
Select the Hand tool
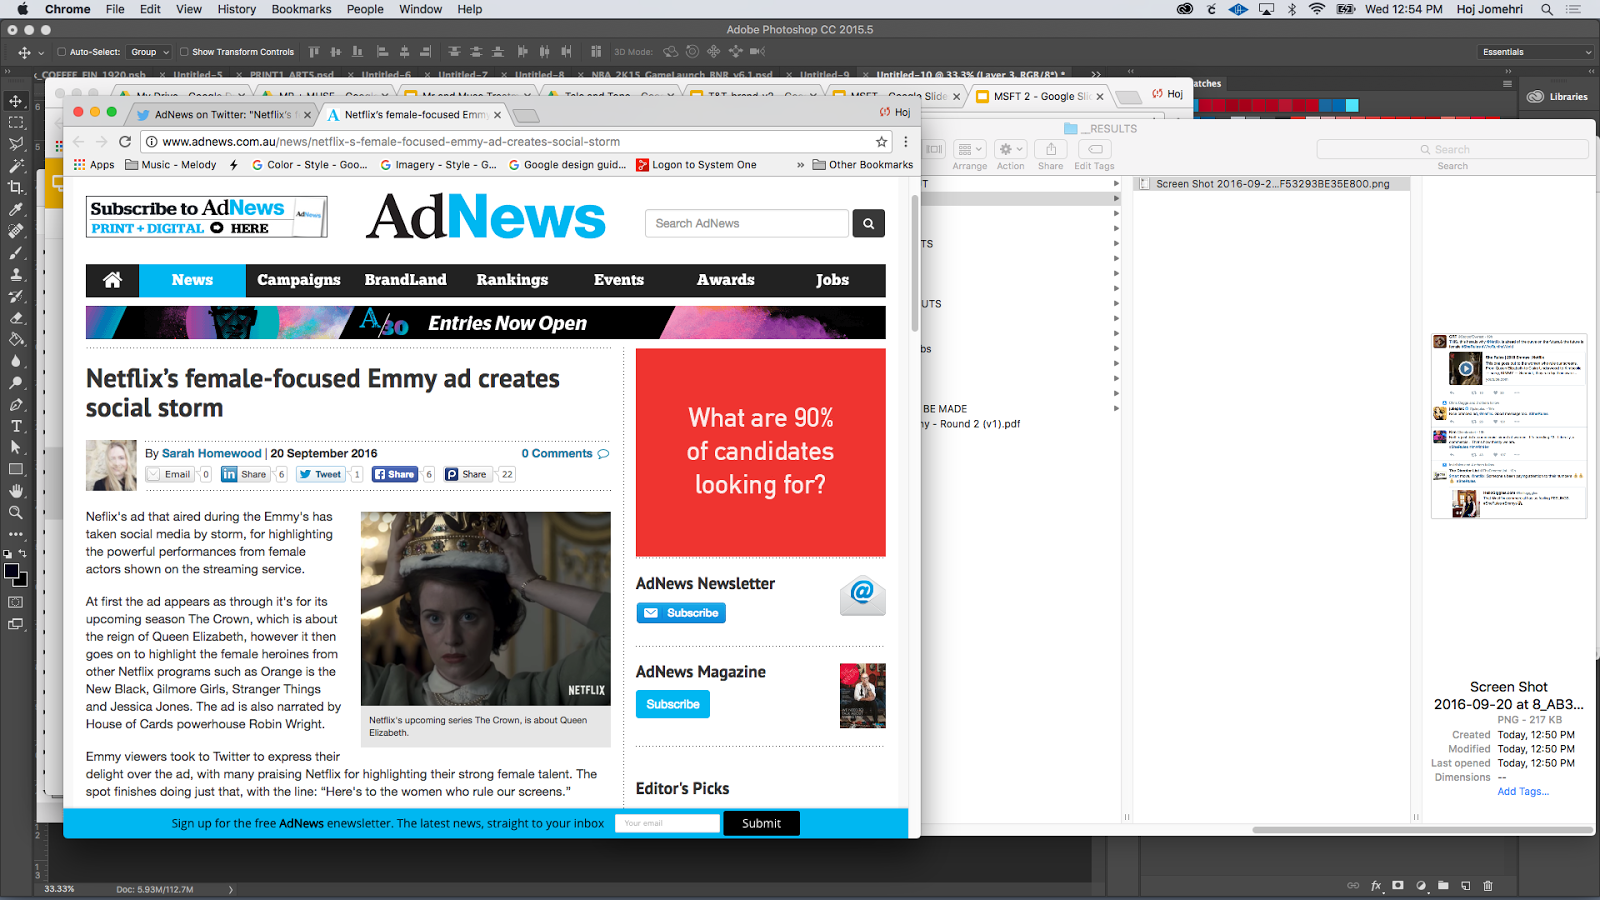pyautogui.click(x=16, y=491)
